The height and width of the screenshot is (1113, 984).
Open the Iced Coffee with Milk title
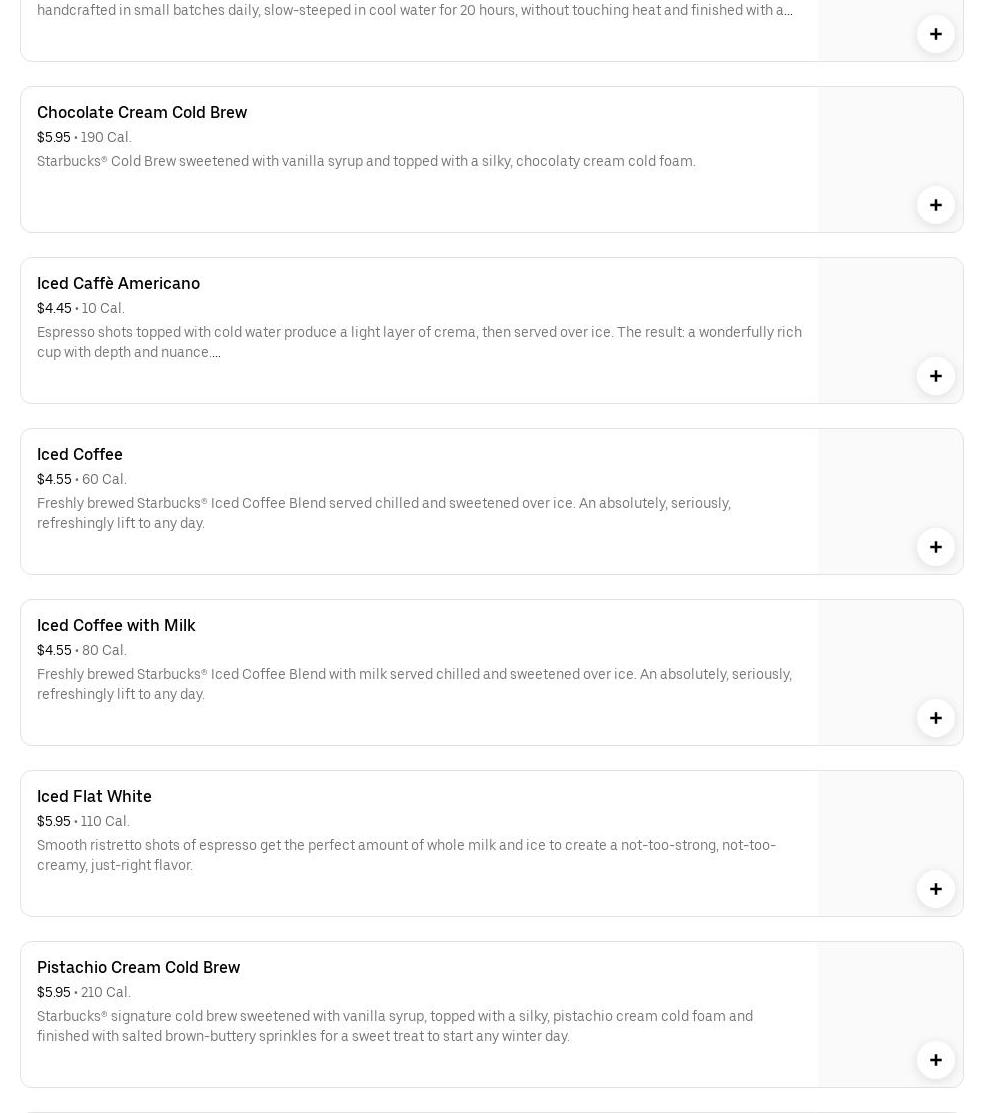click(x=116, y=625)
